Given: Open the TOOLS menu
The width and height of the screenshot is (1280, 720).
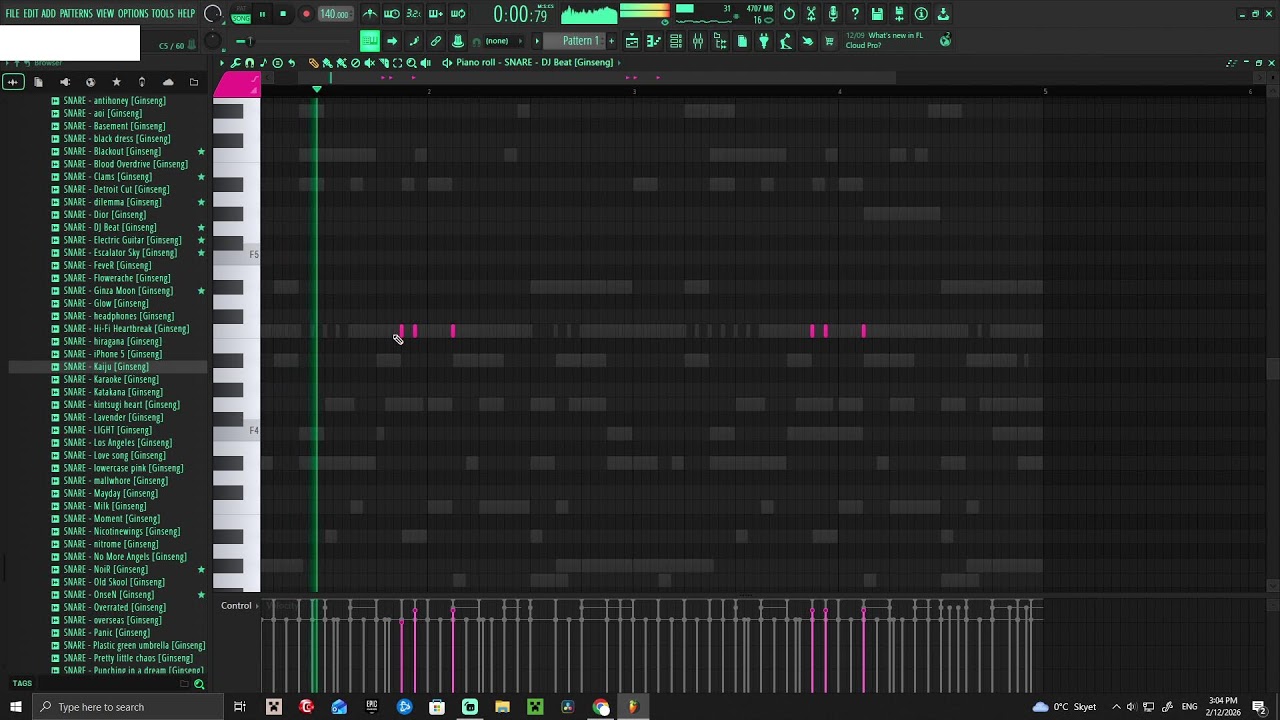Looking at the screenshot, I should pyautogui.click(x=163, y=14).
